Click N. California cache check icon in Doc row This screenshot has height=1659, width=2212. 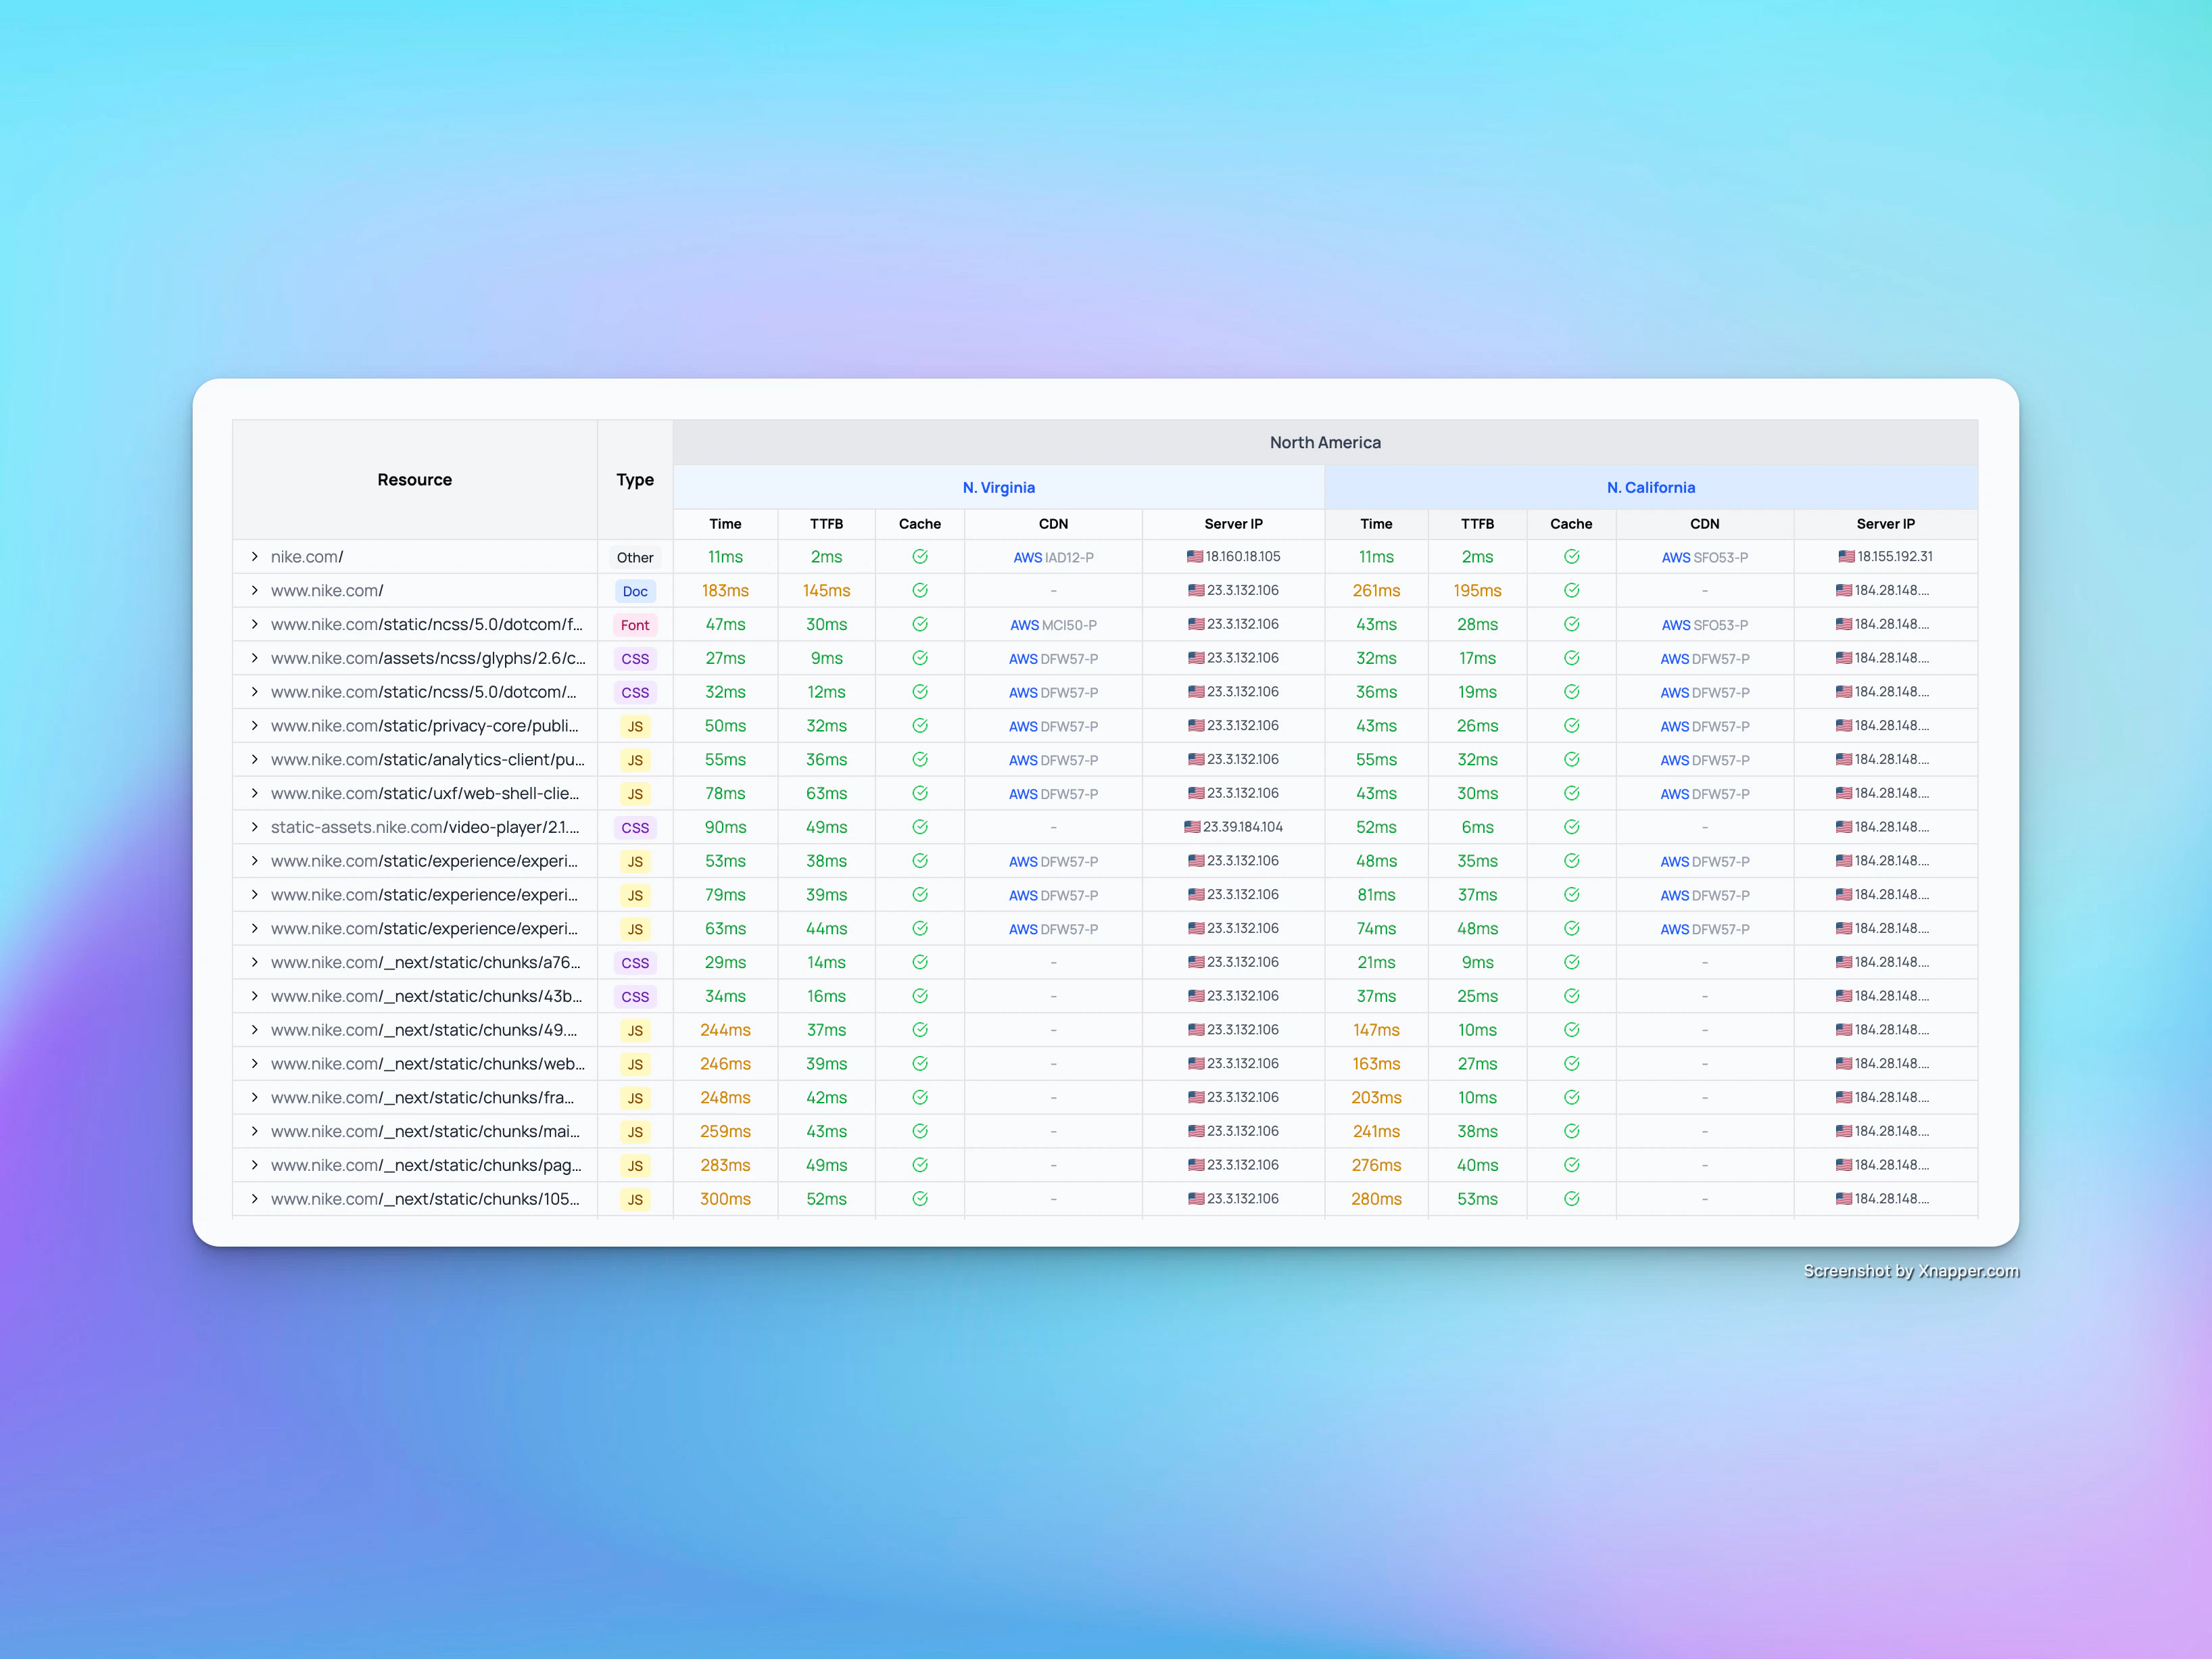point(1571,591)
